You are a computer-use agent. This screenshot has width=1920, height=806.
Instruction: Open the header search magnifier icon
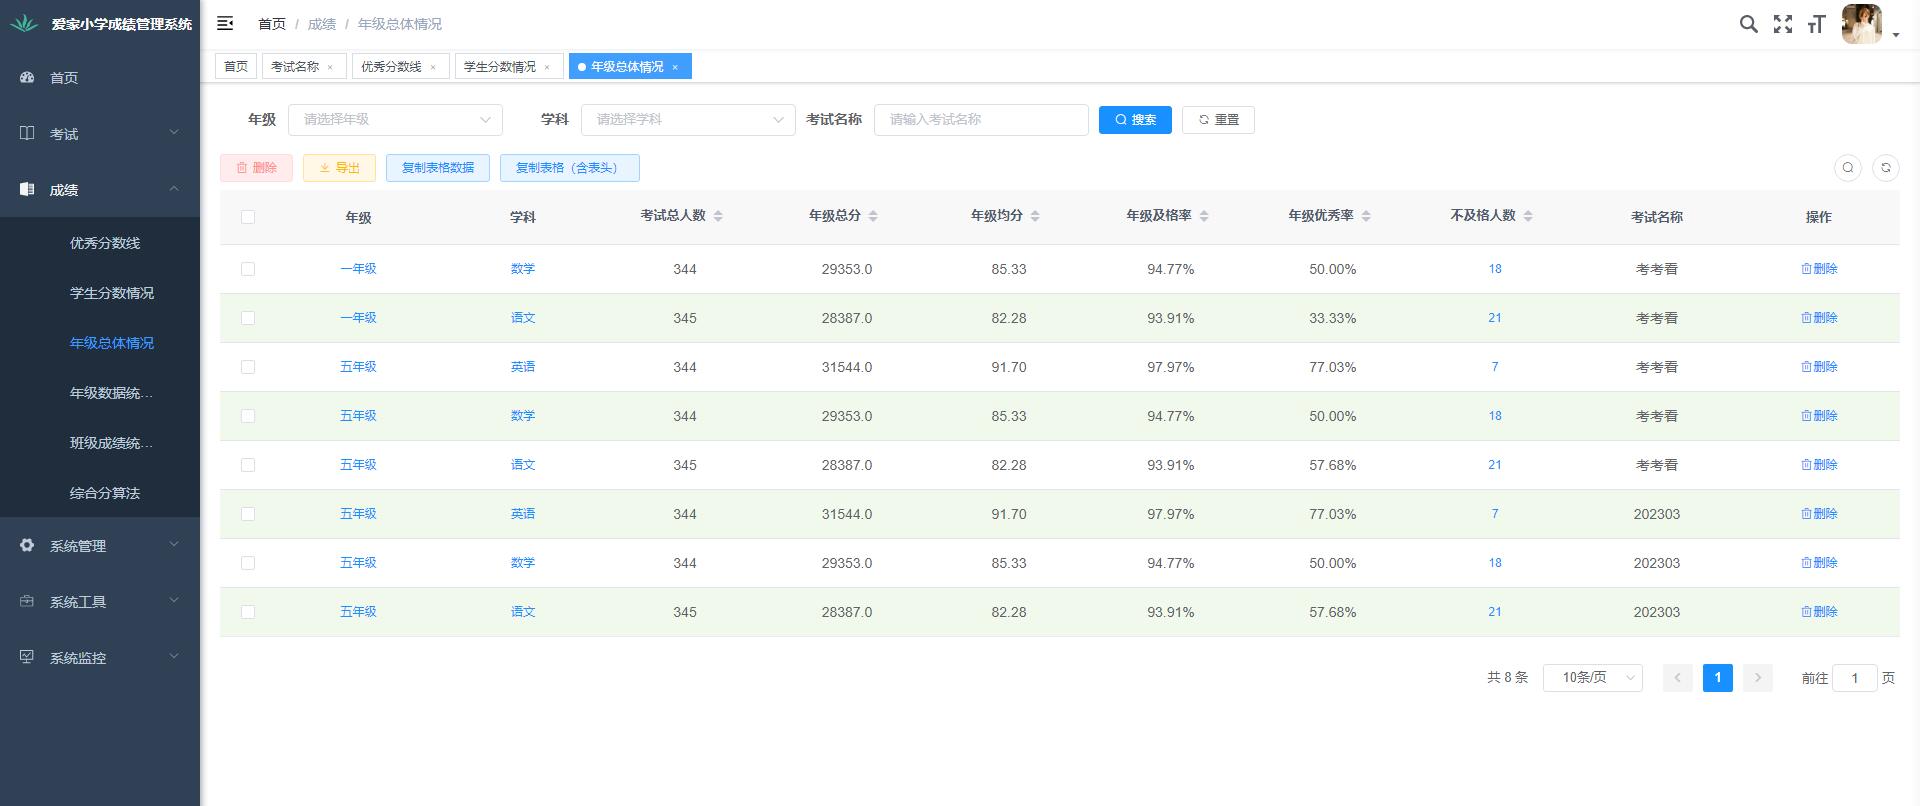tap(1748, 24)
